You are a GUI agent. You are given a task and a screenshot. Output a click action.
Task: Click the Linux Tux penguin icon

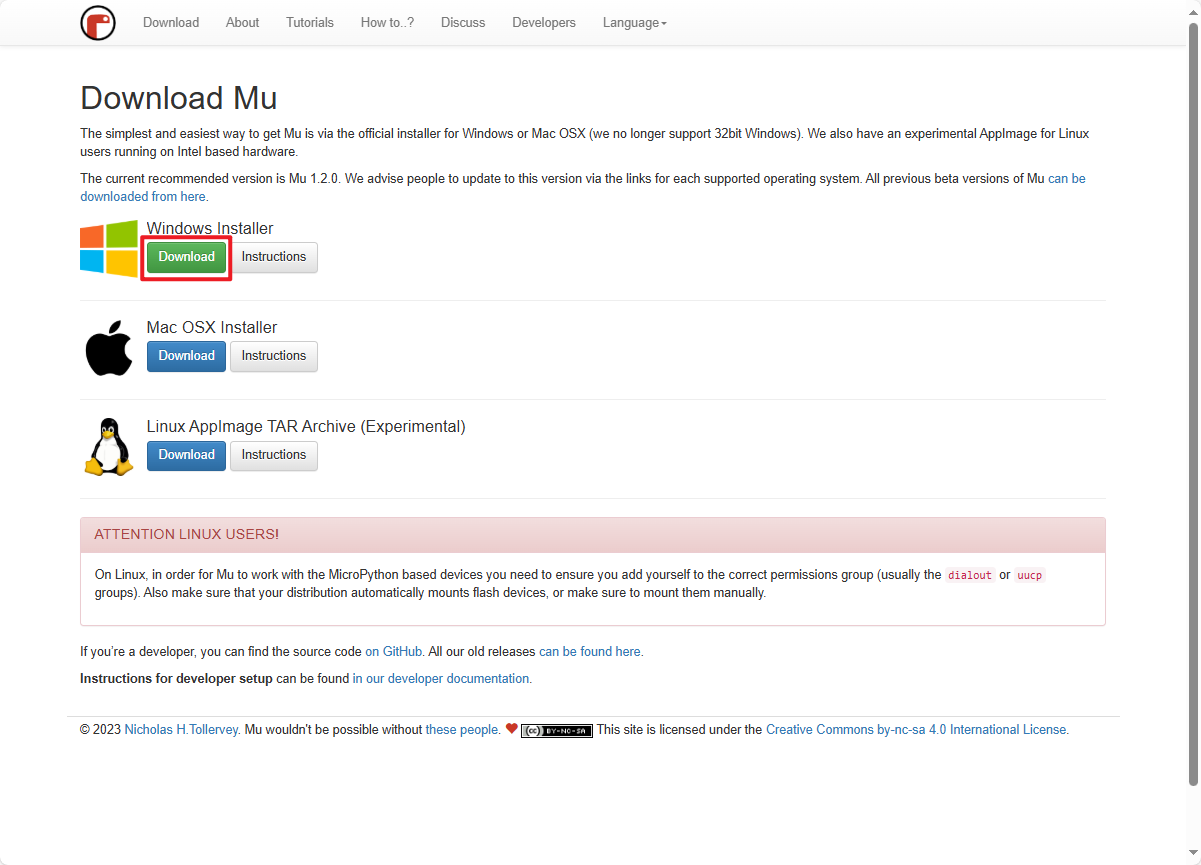click(x=109, y=447)
